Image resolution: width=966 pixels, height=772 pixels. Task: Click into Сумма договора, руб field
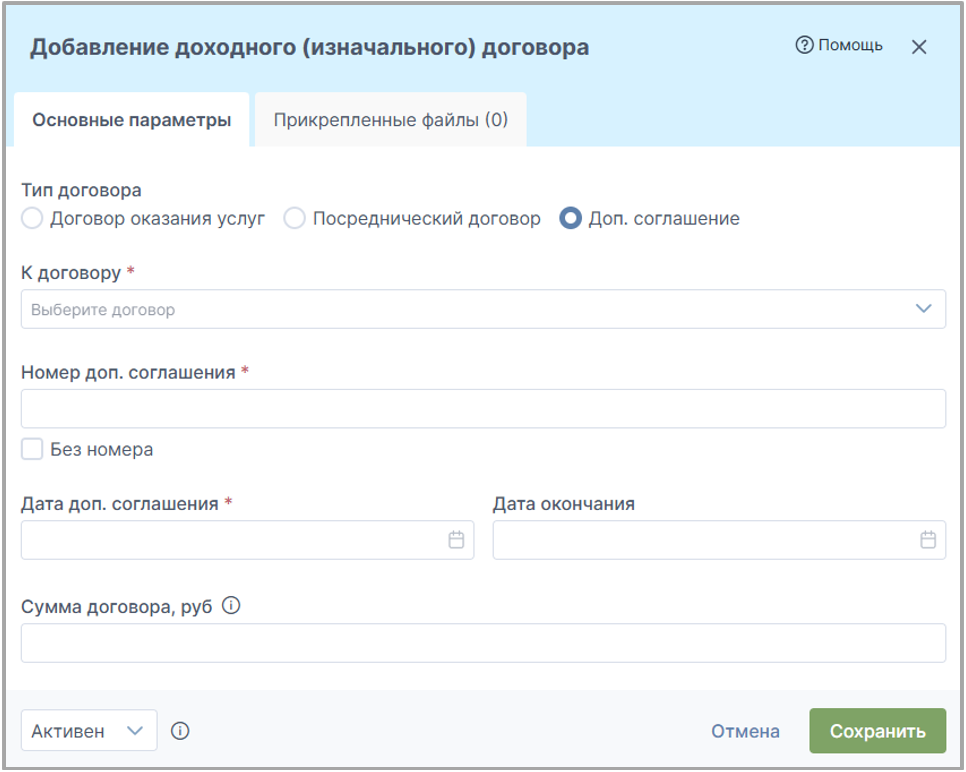tap(483, 643)
